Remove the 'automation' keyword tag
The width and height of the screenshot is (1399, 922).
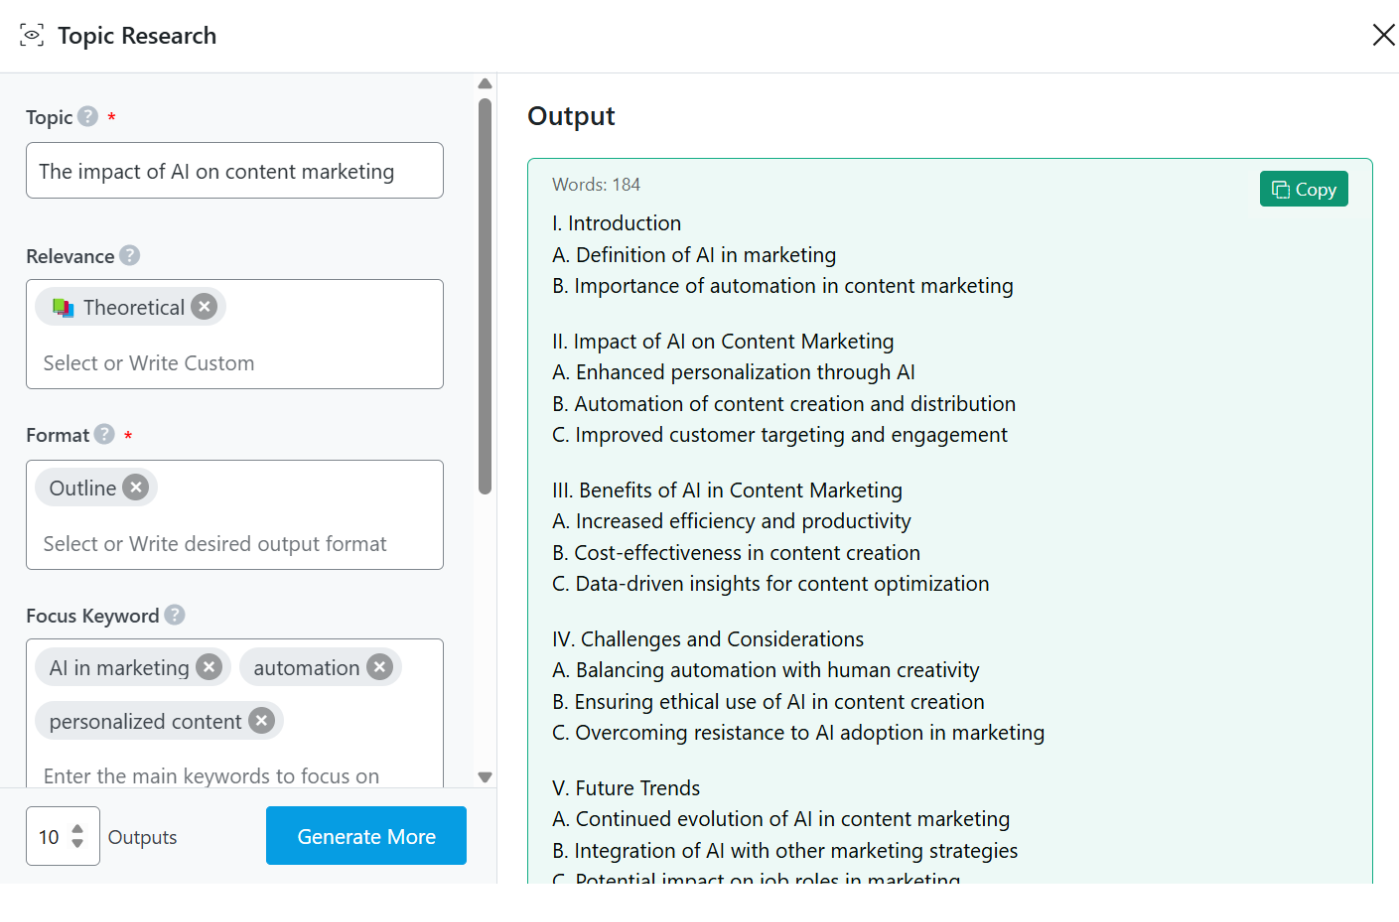(380, 667)
